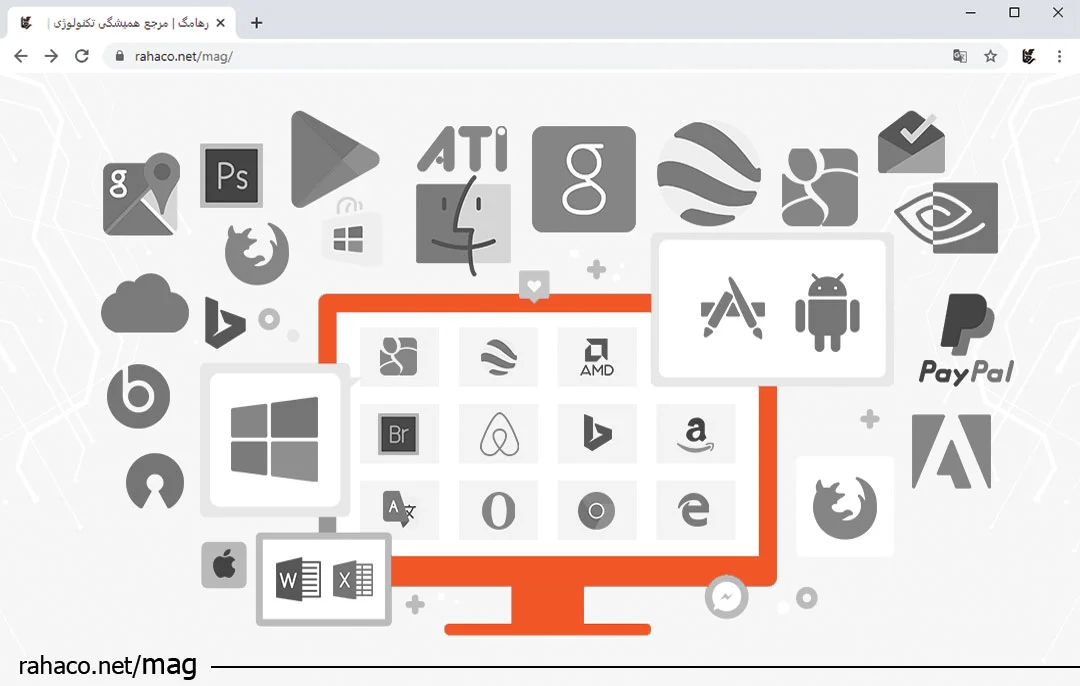
Task: Go back to the previous page
Action: [x=21, y=56]
